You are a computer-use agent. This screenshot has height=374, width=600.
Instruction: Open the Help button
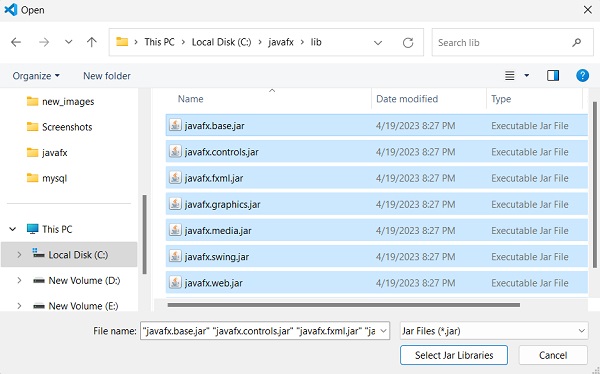(582, 76)
